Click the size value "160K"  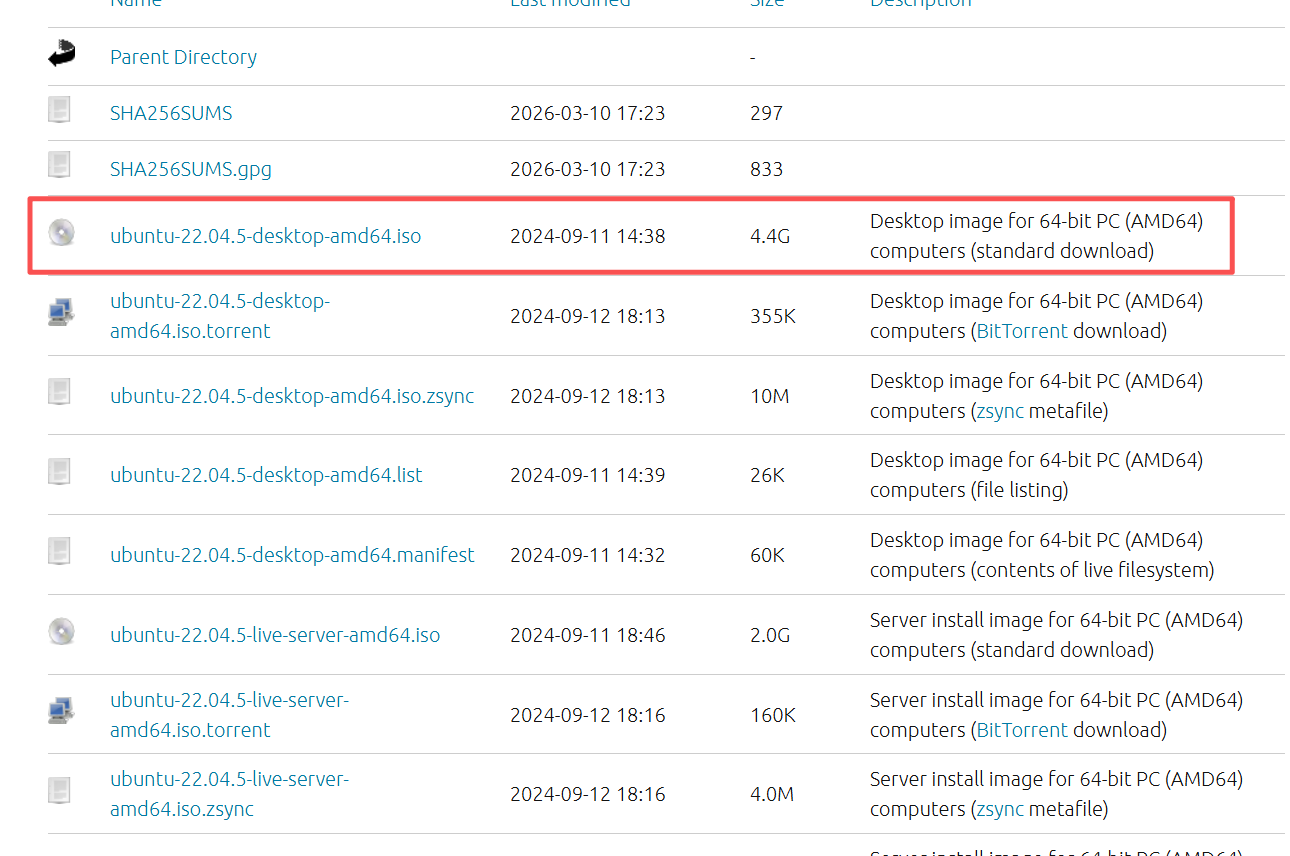click(x=773, y=715)
